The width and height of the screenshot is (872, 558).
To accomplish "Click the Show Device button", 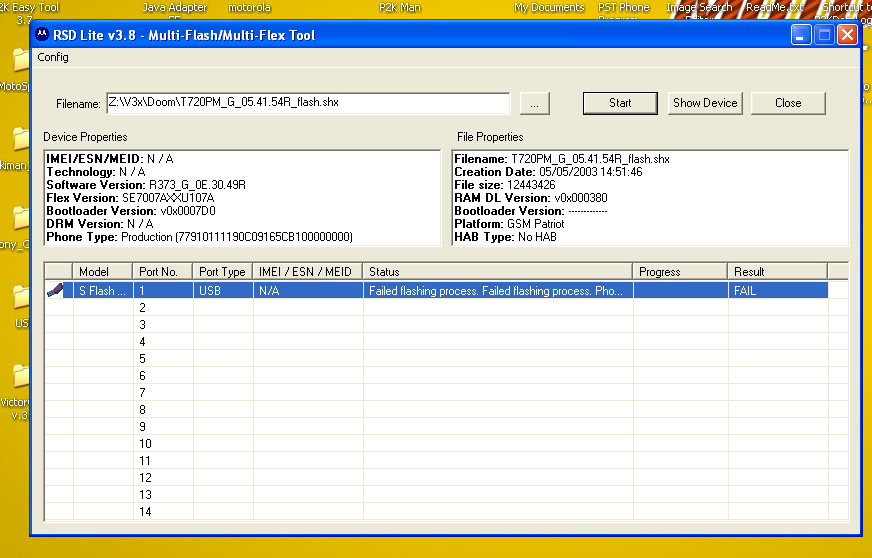I will click(x=705, y=103).
